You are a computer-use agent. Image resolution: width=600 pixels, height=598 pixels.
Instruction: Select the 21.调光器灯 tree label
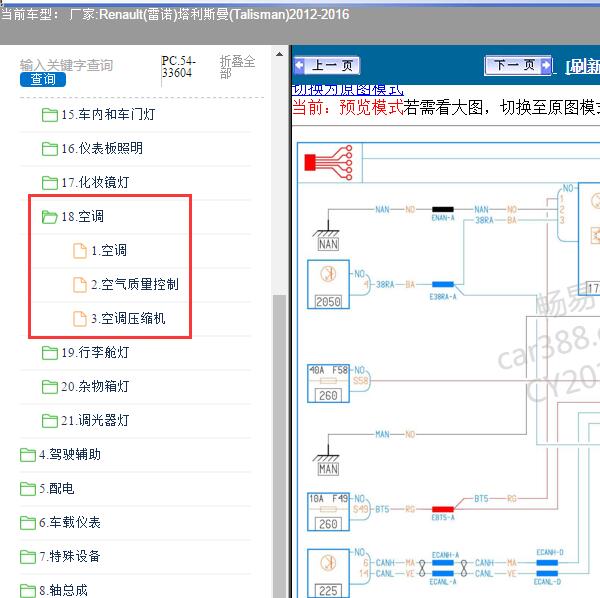[95, 421]
